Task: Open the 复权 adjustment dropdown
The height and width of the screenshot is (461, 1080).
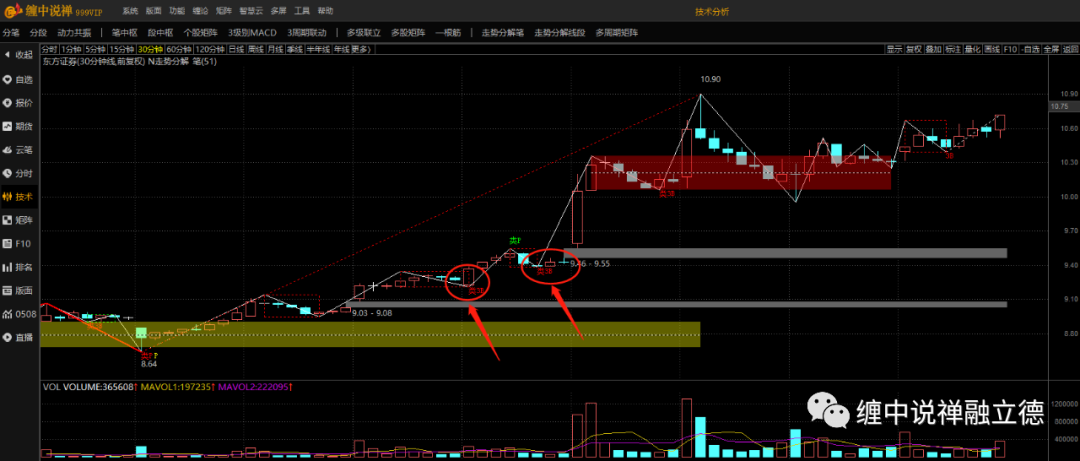Action: [914, 49]
